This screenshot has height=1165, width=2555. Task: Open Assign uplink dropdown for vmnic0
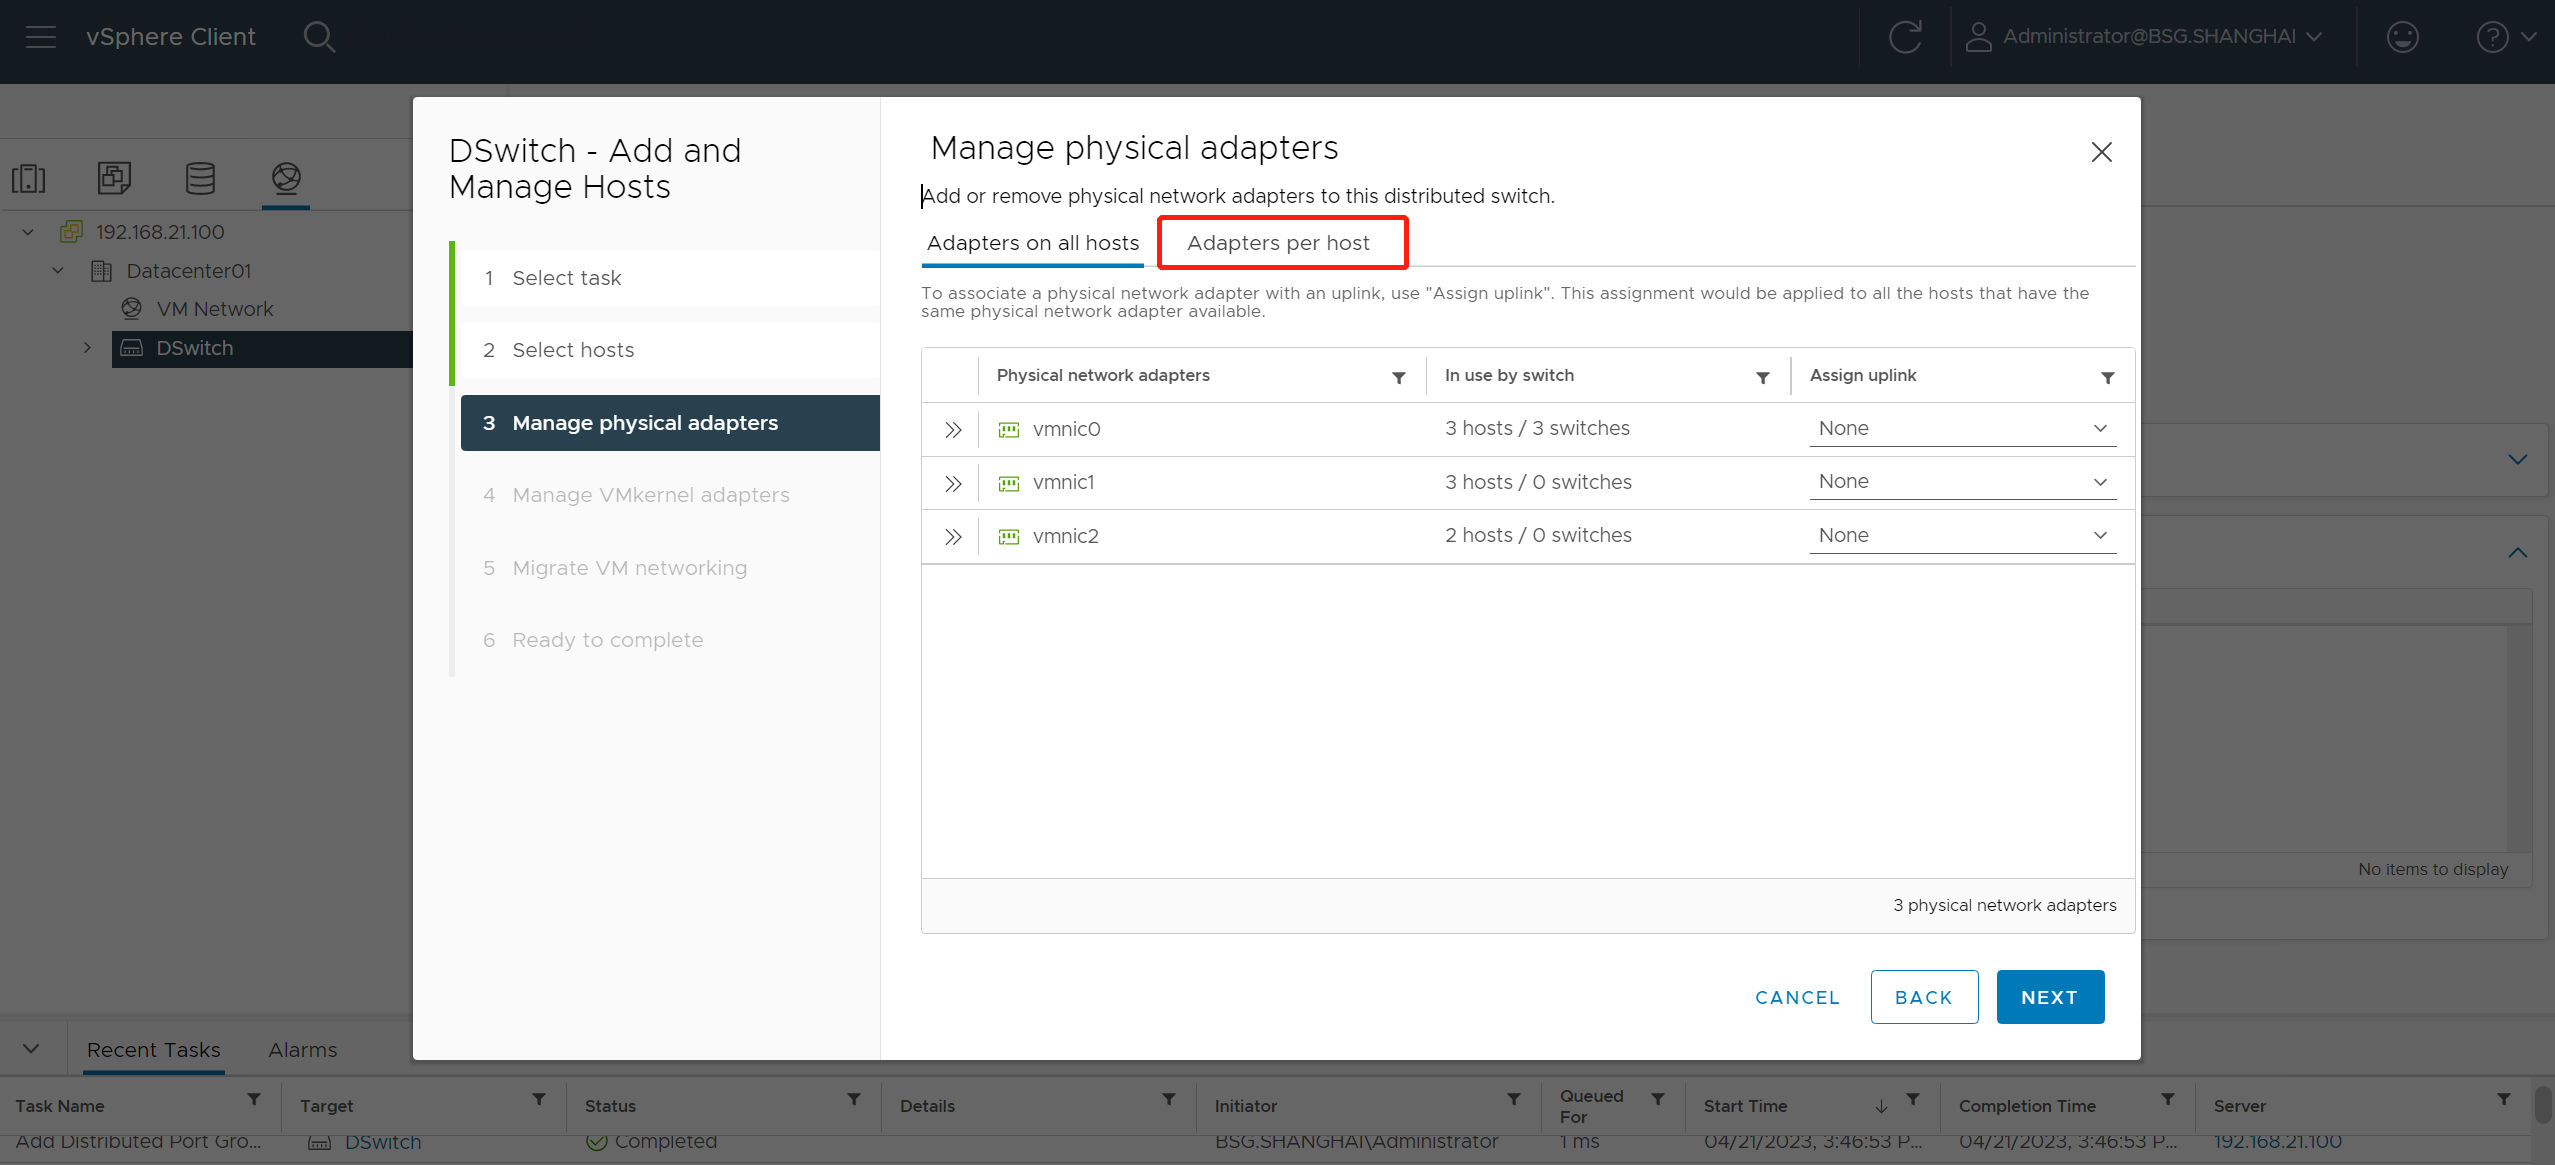click(x=1962, y=428)
